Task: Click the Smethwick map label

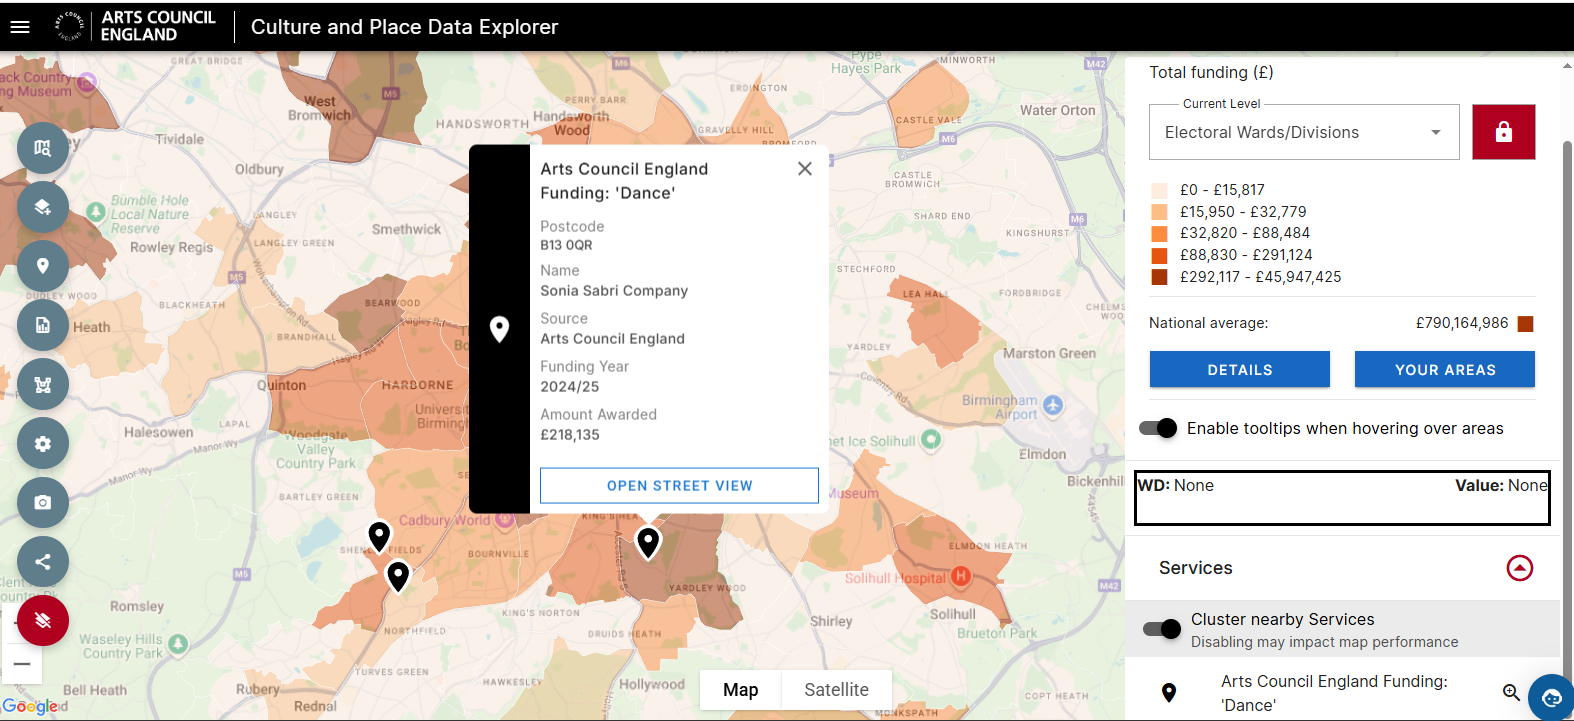Action: click(406, 229)
